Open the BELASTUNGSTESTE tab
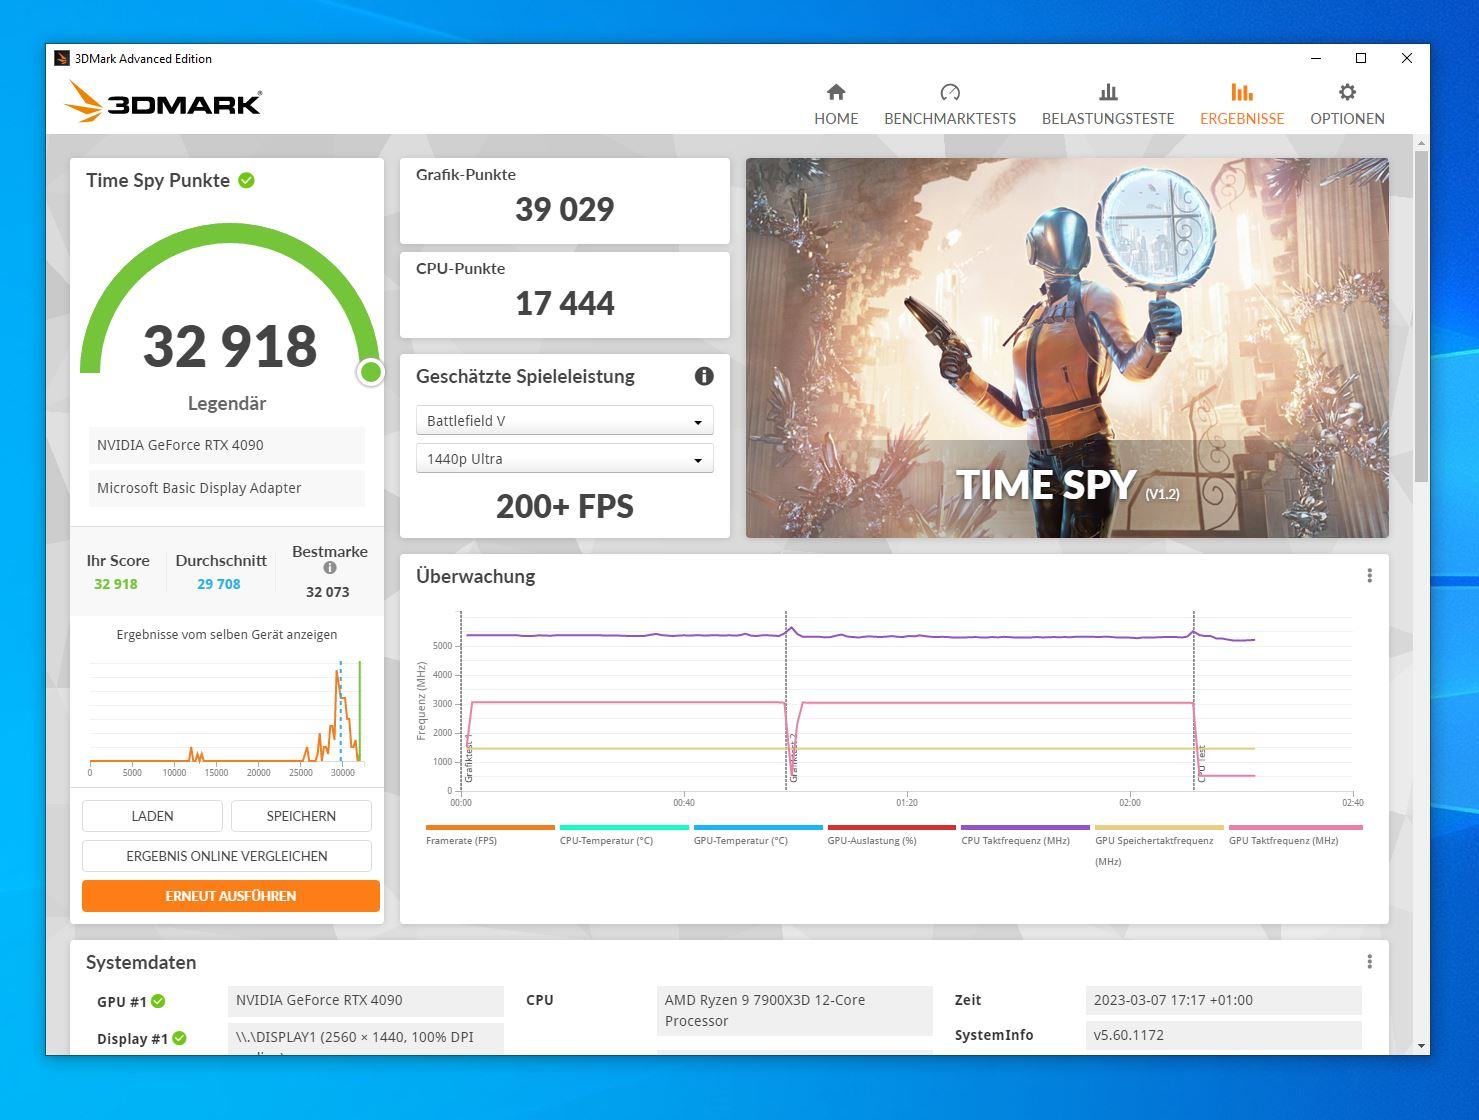Image resolution: width=1479 pixels, height=1120 pixels. pyautogui.click(x=1108, y=105)
